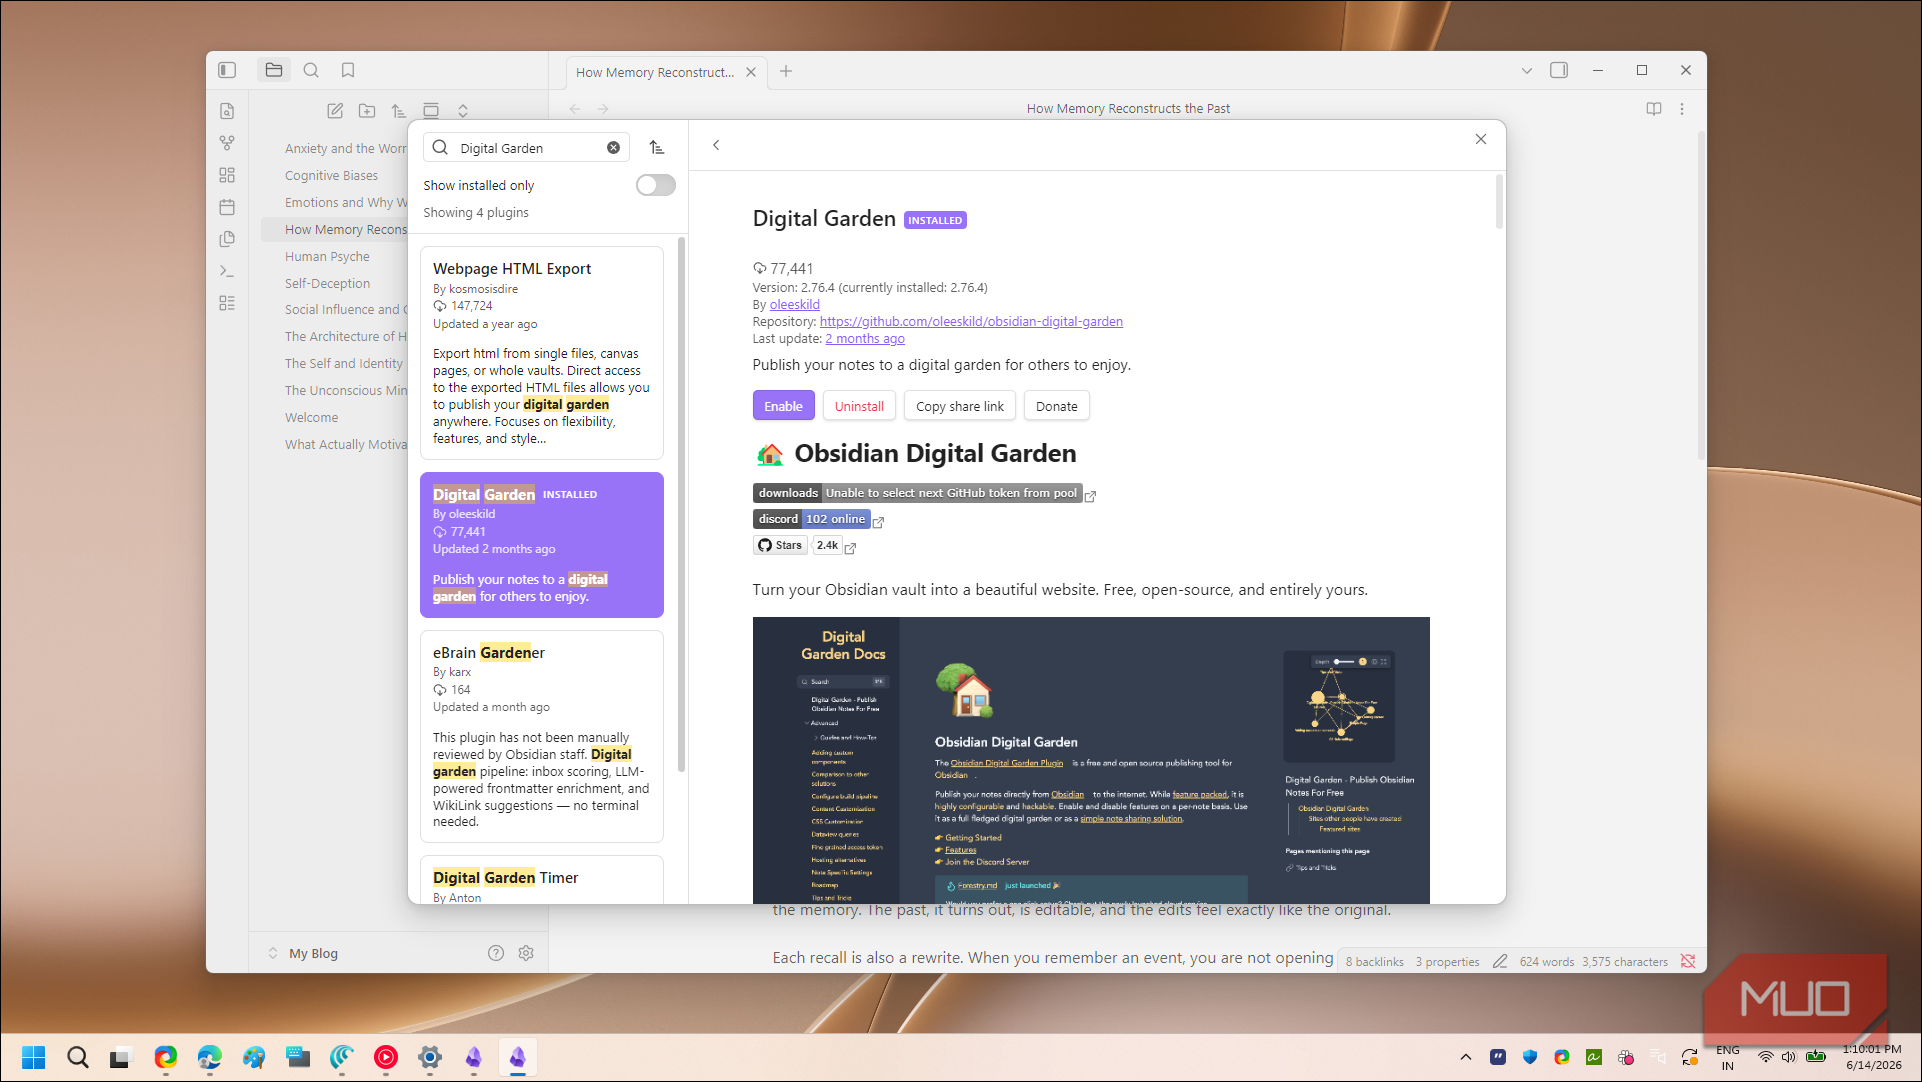The height and width of the screenshot is (1082, 1922).
Task: Open a new tab with plus button
Action: pyautogui.click(x=786, y=71)
